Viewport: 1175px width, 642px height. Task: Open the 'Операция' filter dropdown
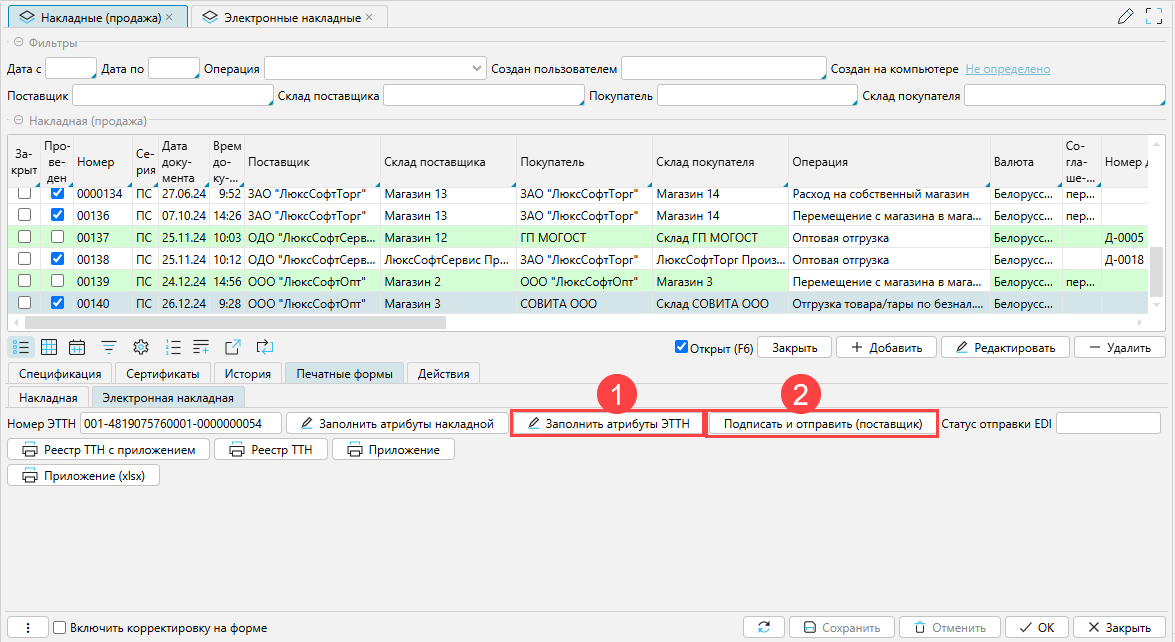click(476, 68)
